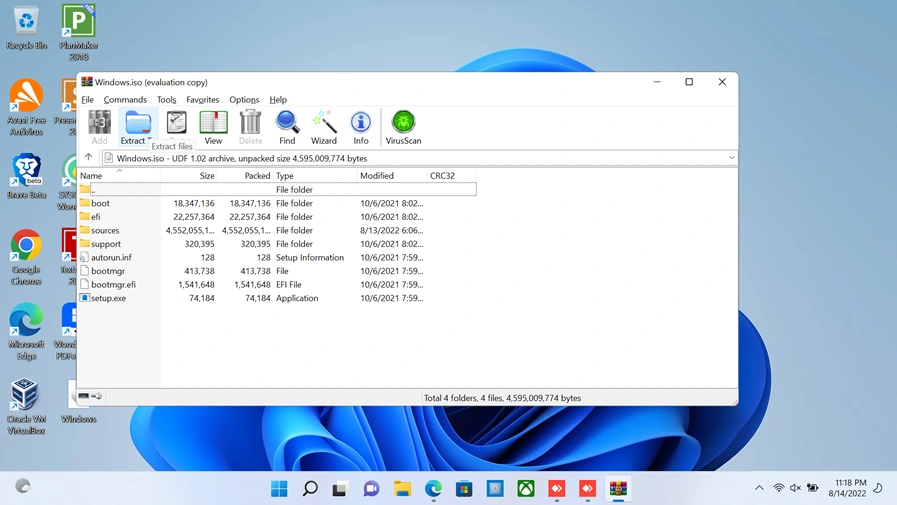The height and width of the screenshot is (505, 897).
Task: Sort by the CRC32 column header
Action: pyautogui.click(x=452, y=176)
